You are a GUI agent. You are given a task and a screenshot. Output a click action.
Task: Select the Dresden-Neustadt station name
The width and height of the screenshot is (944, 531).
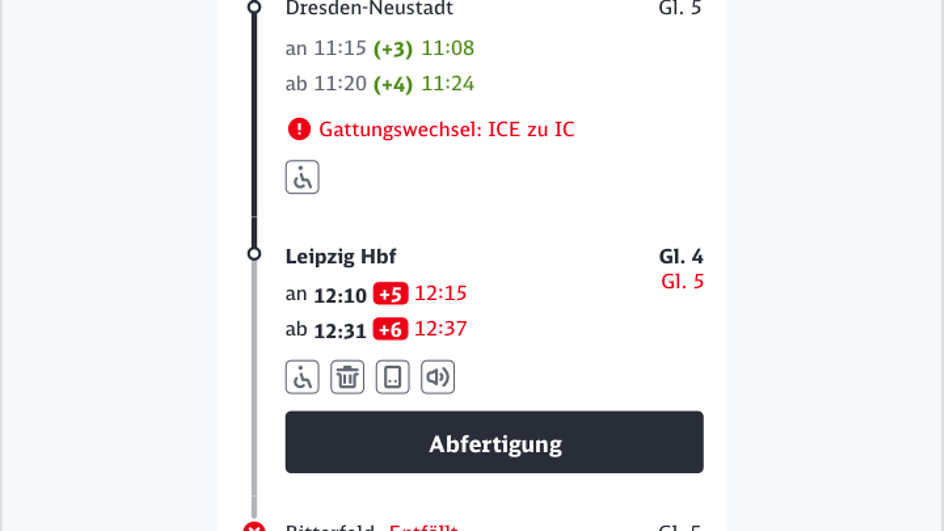point(369,9)
